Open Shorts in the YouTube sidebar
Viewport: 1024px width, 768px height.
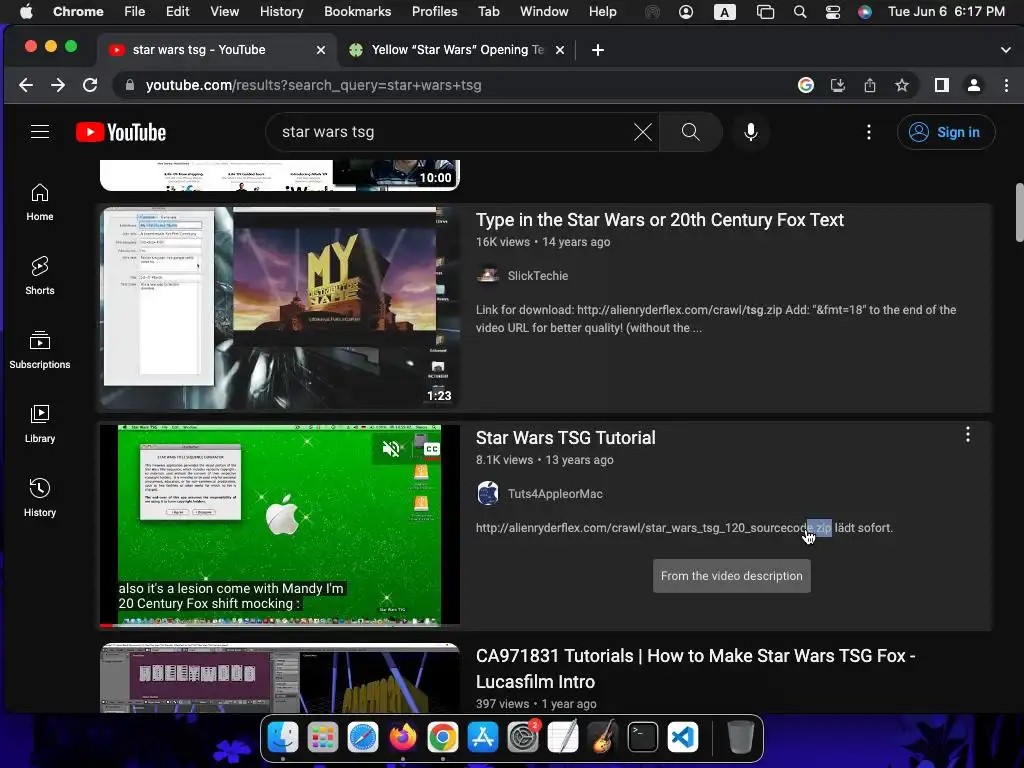[x=40, y=276]
